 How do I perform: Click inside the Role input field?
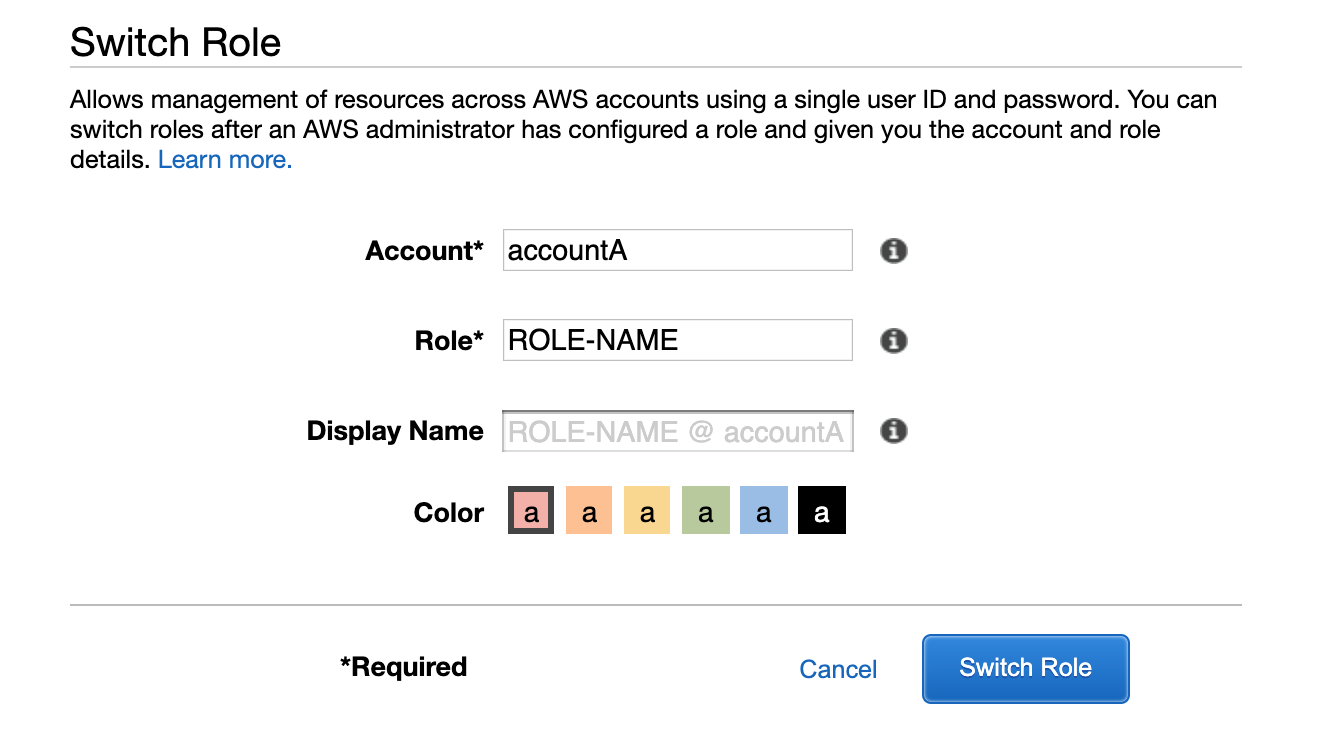(x=677, y=340)
